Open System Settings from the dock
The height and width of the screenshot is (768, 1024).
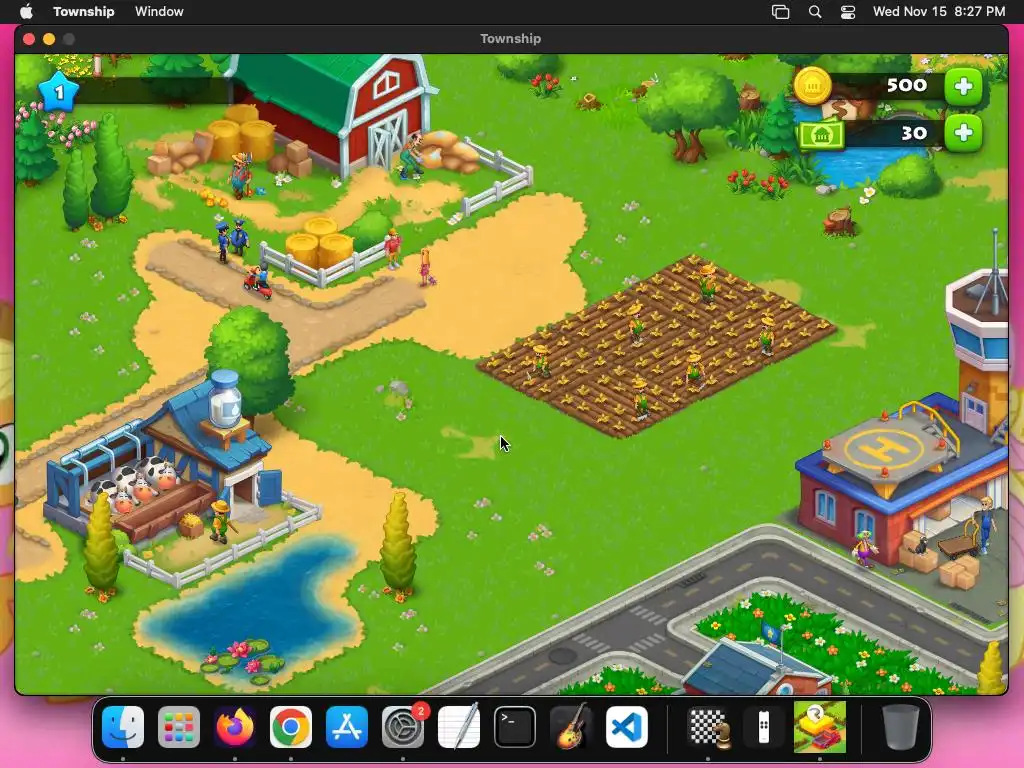tap(403, 726)
